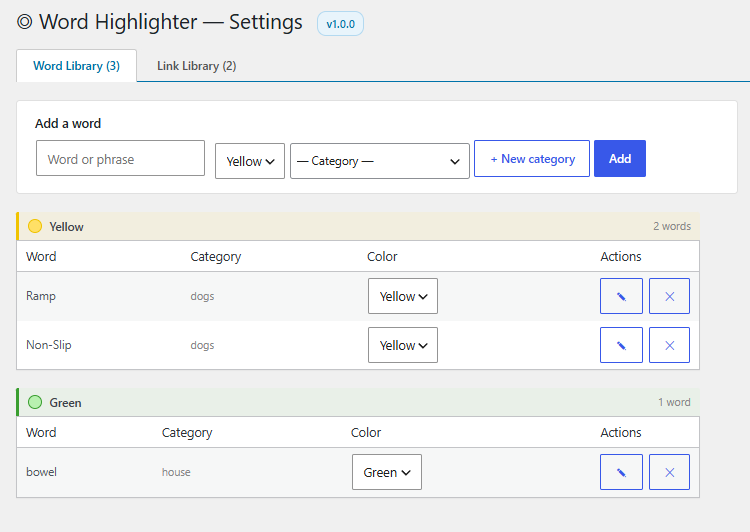
Task: Click the Yellow group header label
Action: 66,227
